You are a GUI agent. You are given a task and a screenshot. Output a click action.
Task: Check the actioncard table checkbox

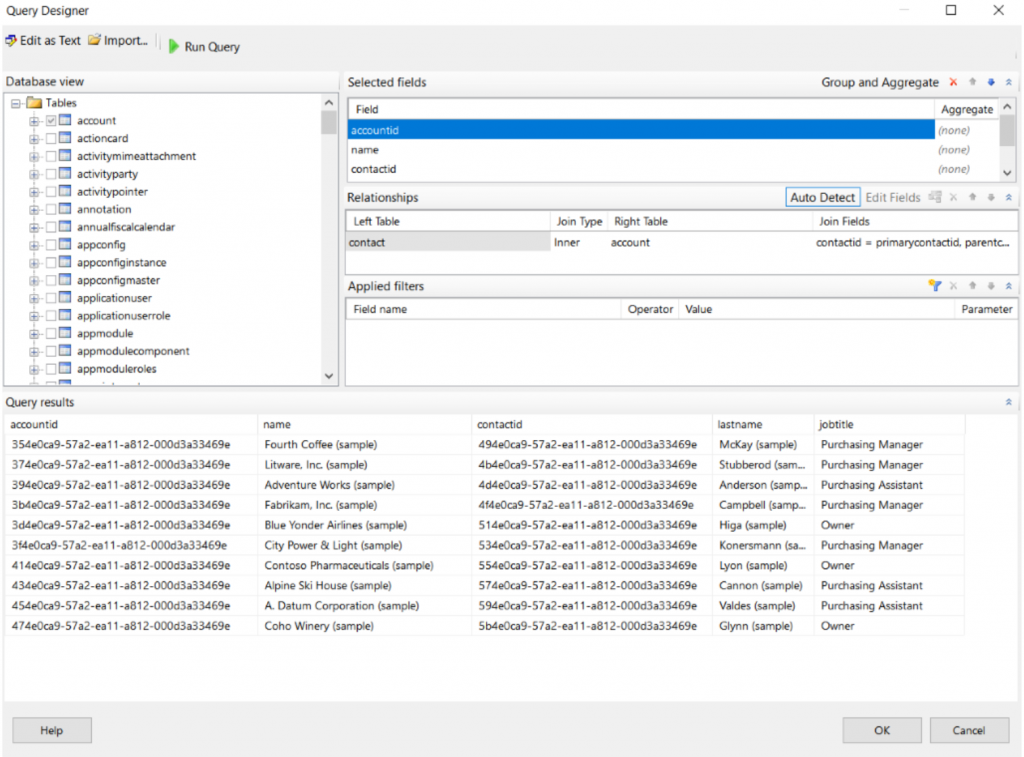click(x=51, y=138)
